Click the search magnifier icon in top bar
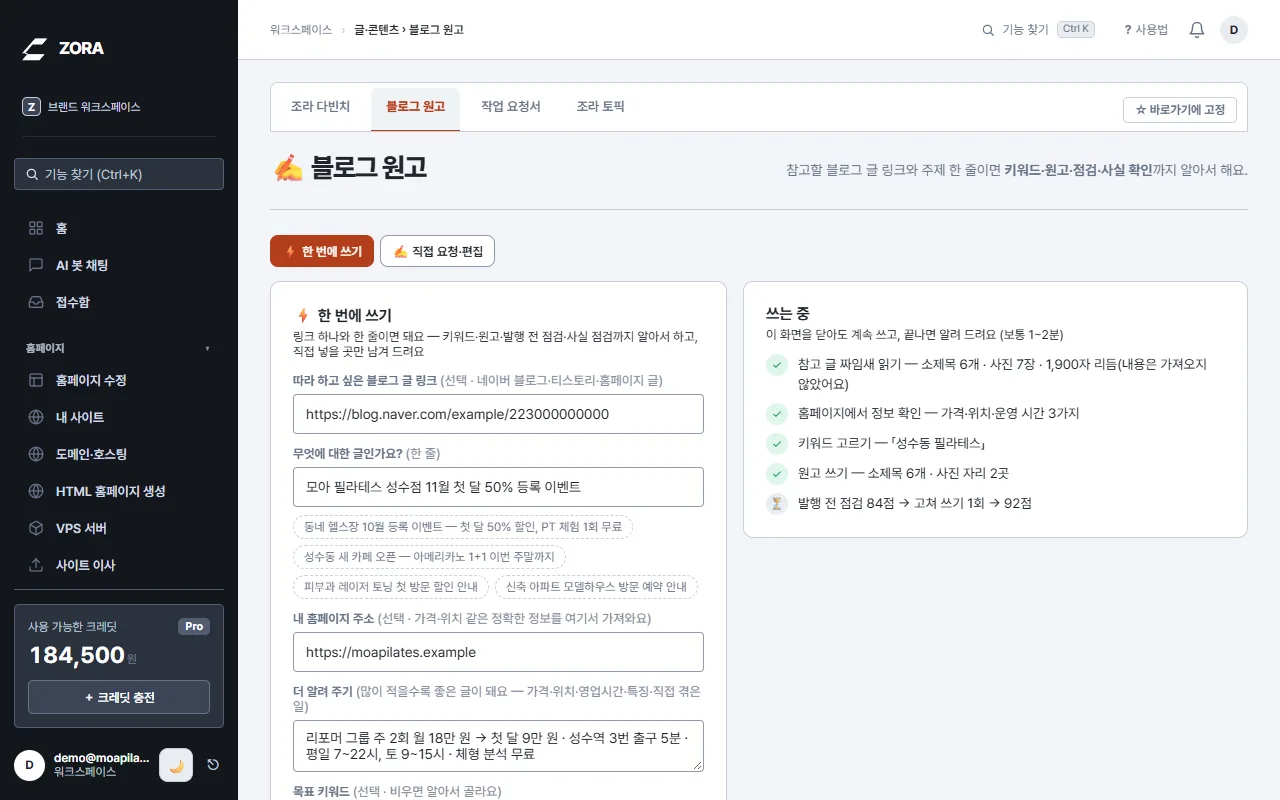 point(988,30)
